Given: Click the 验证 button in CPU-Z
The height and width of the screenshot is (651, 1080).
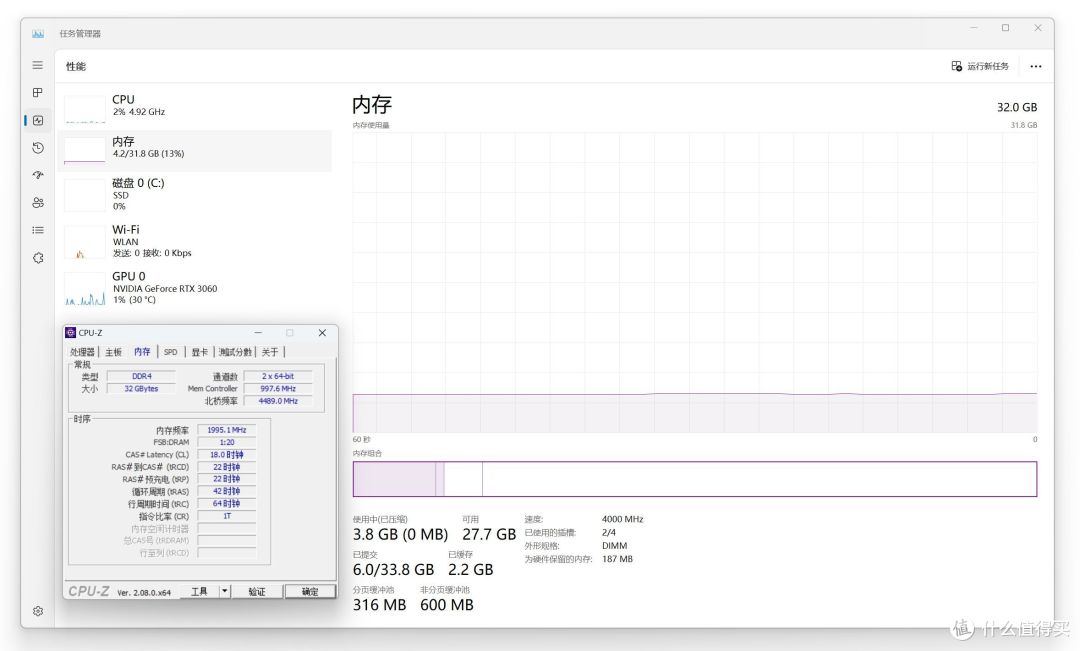Looking at the screenshot, I should [x=258, y=590].
